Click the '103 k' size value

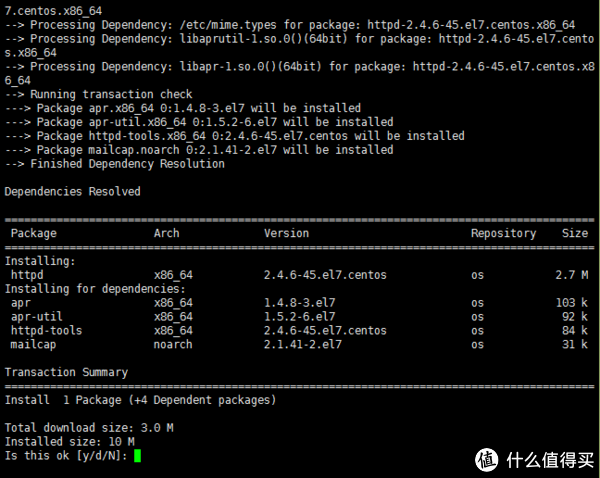pyautogui.click(x=572, y=303)
